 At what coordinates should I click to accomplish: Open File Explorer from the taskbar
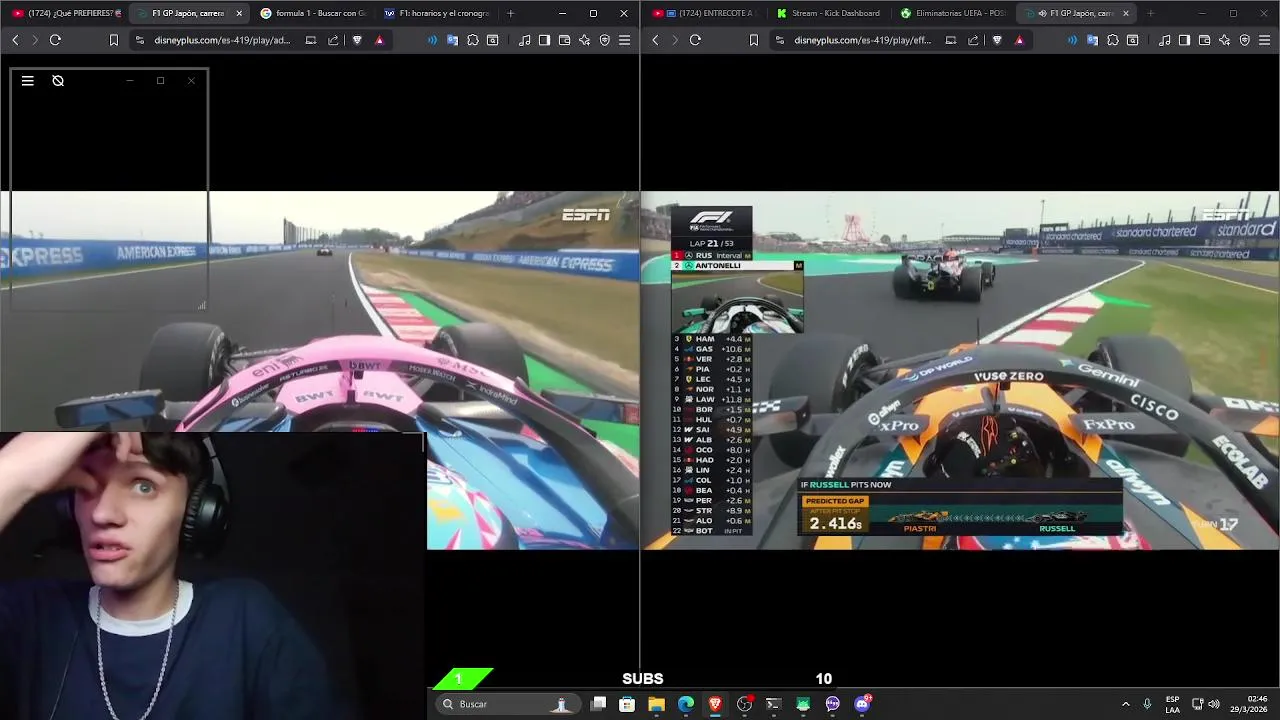656,704
